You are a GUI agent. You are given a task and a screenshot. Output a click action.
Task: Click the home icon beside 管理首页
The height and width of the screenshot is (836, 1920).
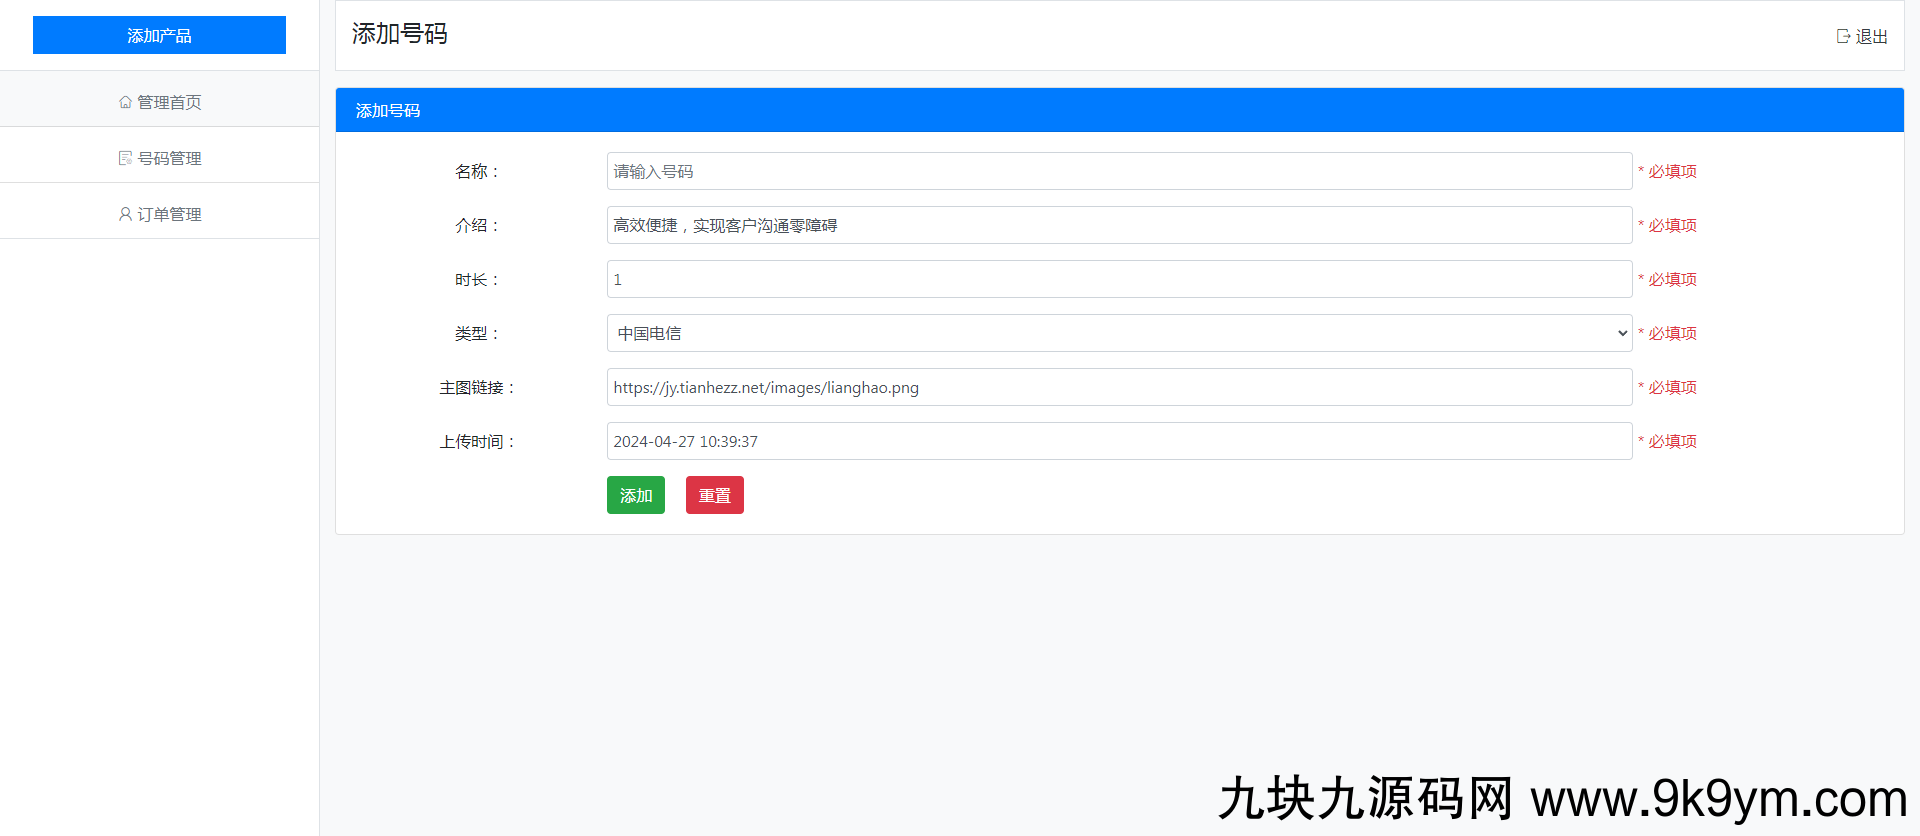tap(125, 102)
